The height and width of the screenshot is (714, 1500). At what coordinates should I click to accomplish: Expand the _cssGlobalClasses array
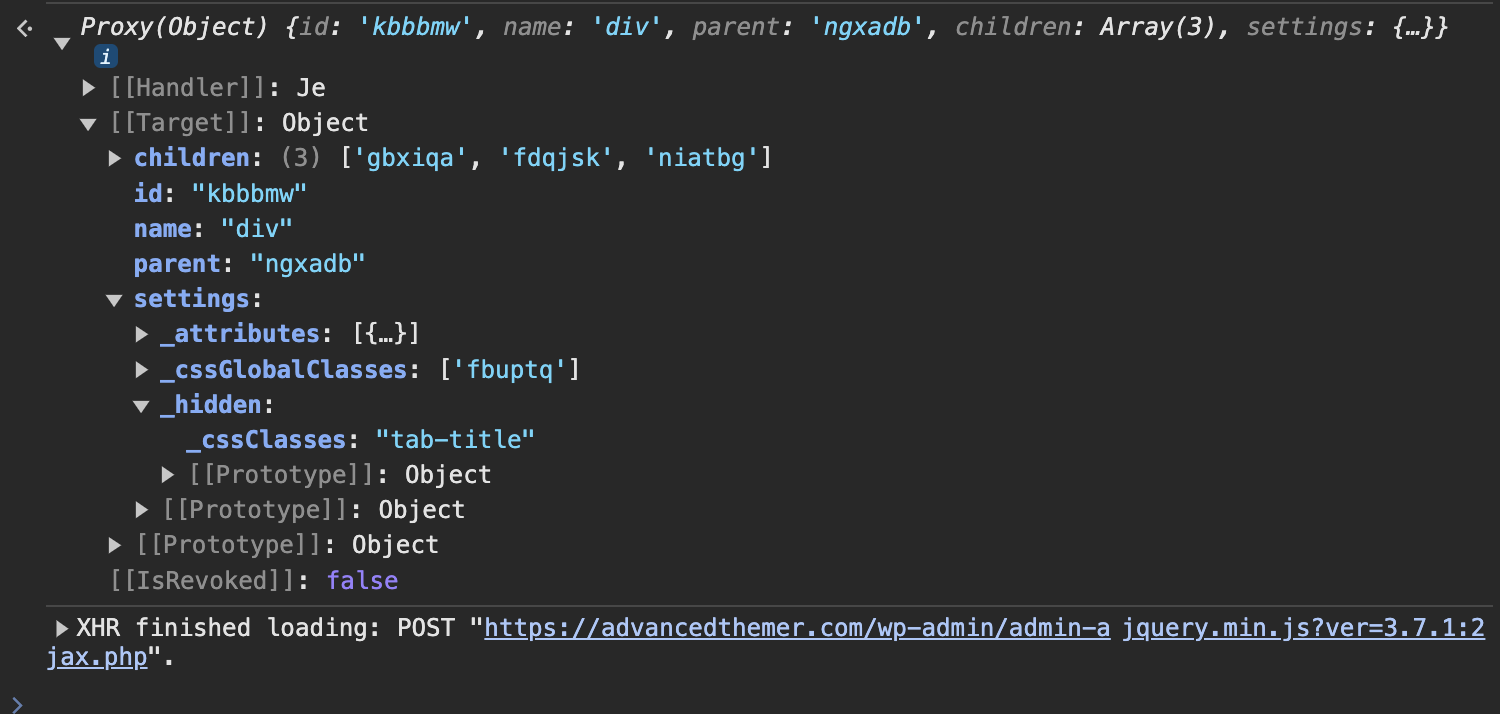click(x=141, y=370)
